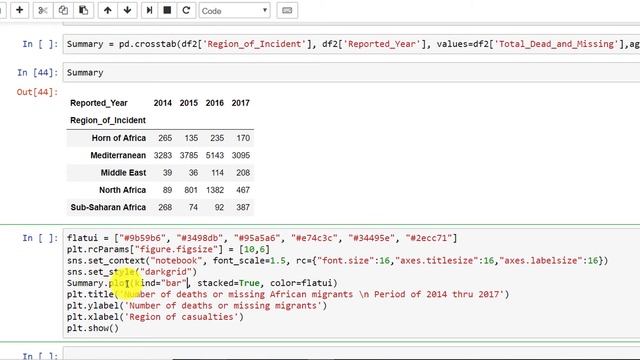Click the plt.ylabel code line
The image size is (640, 360).
point(197,305)
